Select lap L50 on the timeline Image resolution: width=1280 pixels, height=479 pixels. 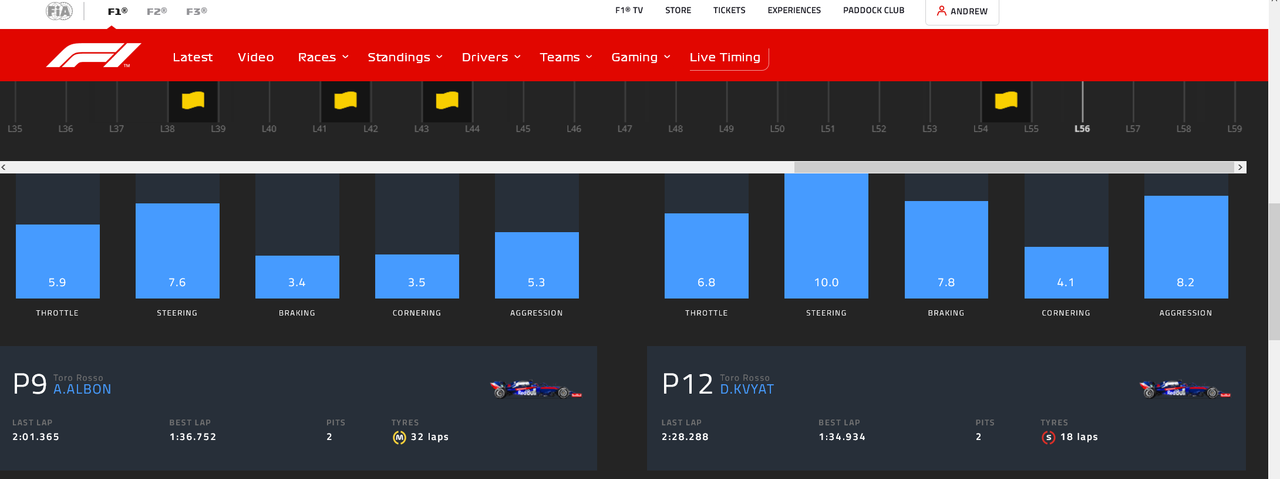777,129
